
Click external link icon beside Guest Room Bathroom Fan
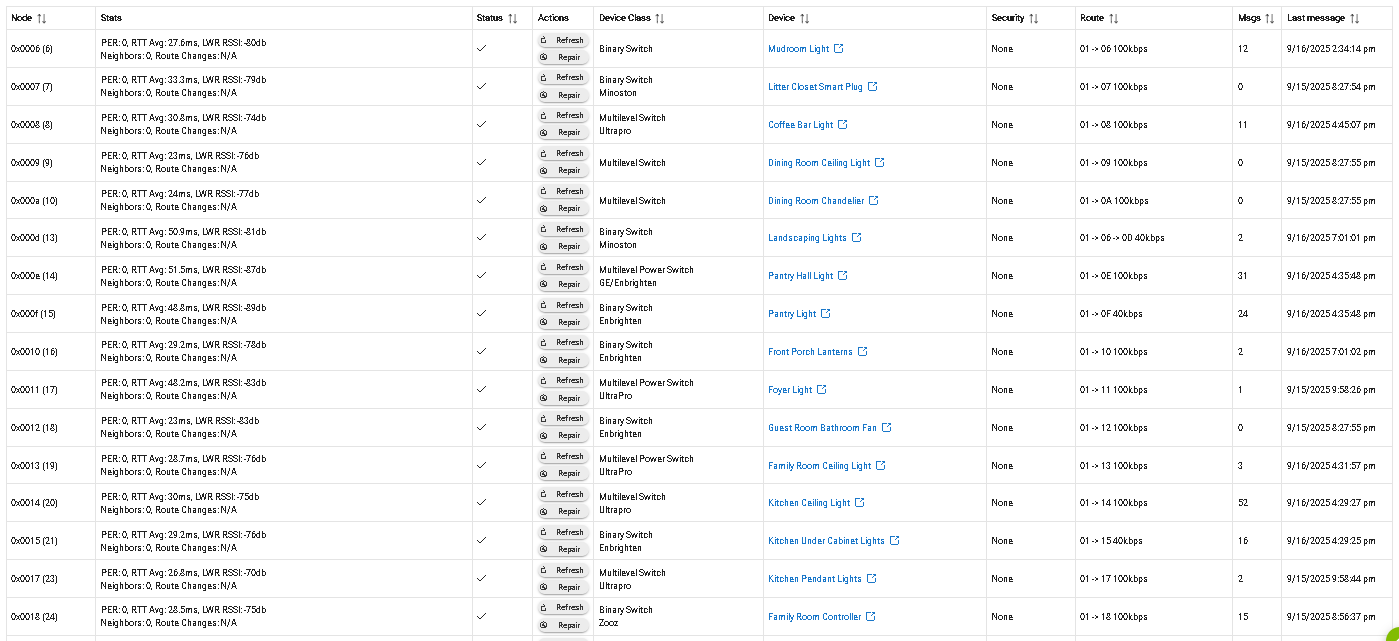pos(887,428)
